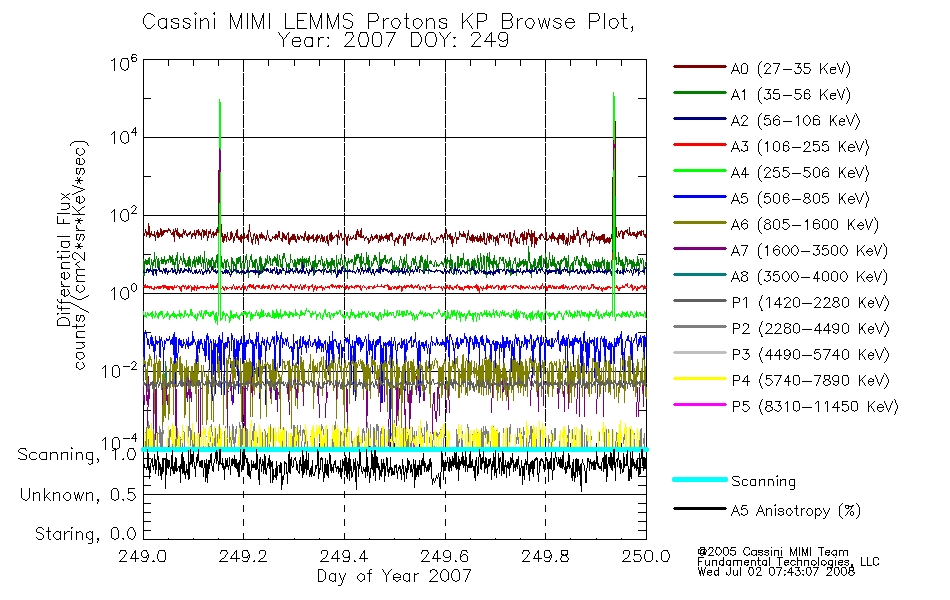This screenshot has width=950, height=600.
Task: Click the Day of Year 2007 axis label
Action: [394, 576]
